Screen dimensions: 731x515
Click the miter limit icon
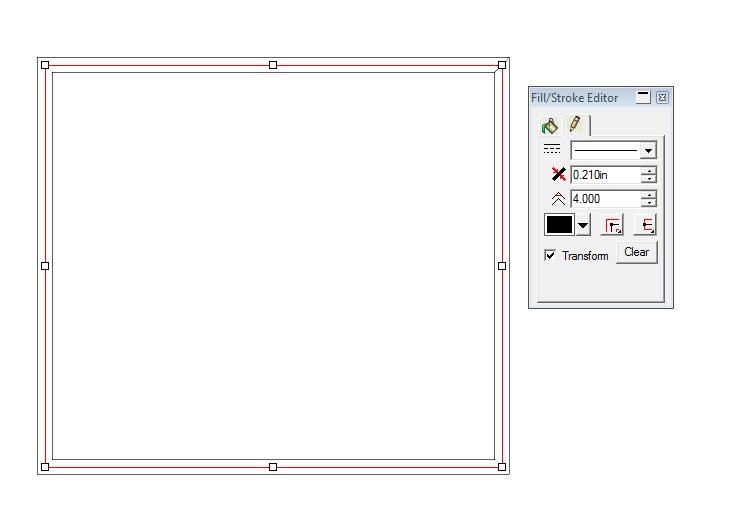coord(558,199)
